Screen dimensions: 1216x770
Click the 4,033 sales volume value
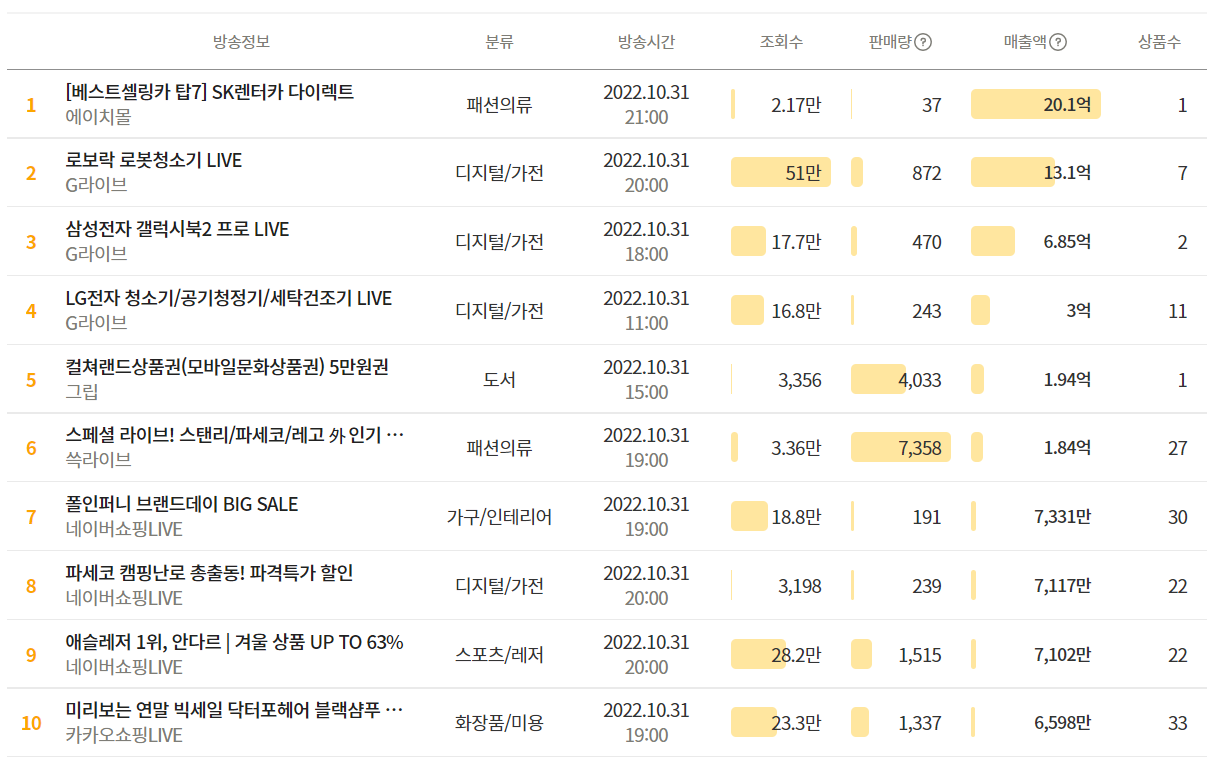point(920,379)
